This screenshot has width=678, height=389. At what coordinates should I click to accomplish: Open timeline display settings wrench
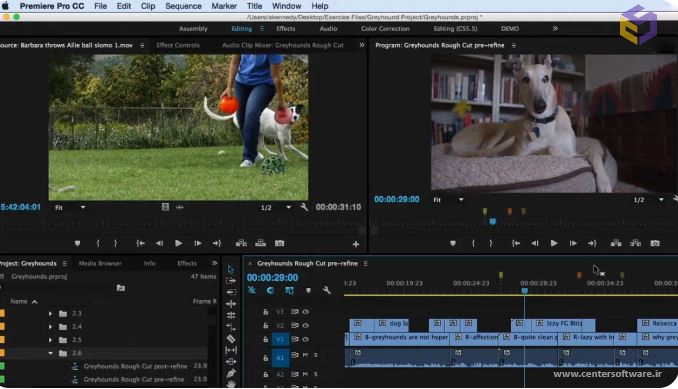[327, 290]
